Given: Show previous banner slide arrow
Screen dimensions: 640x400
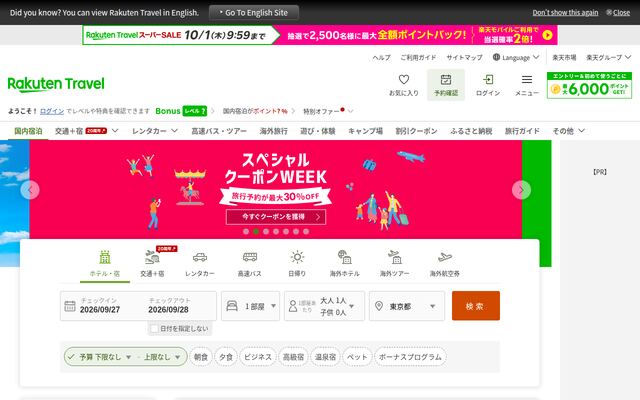Looking at the screenshot, I should coord(30,190).
